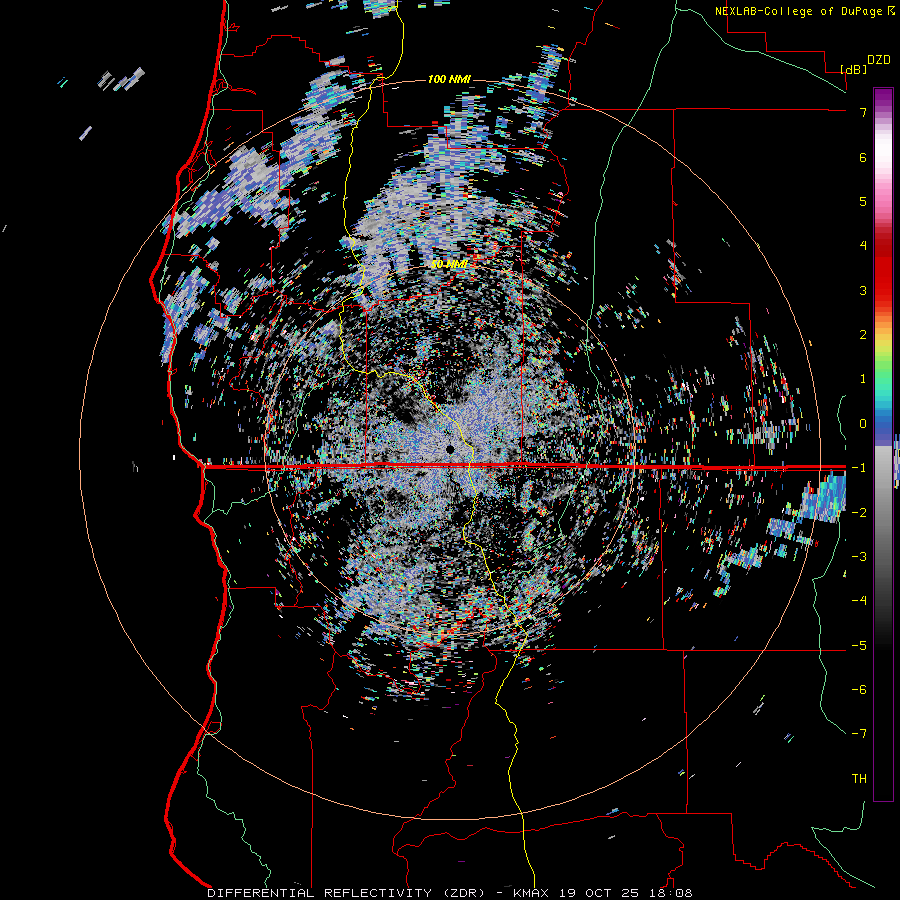Click the color scale value -2

[x=859, y=512]
